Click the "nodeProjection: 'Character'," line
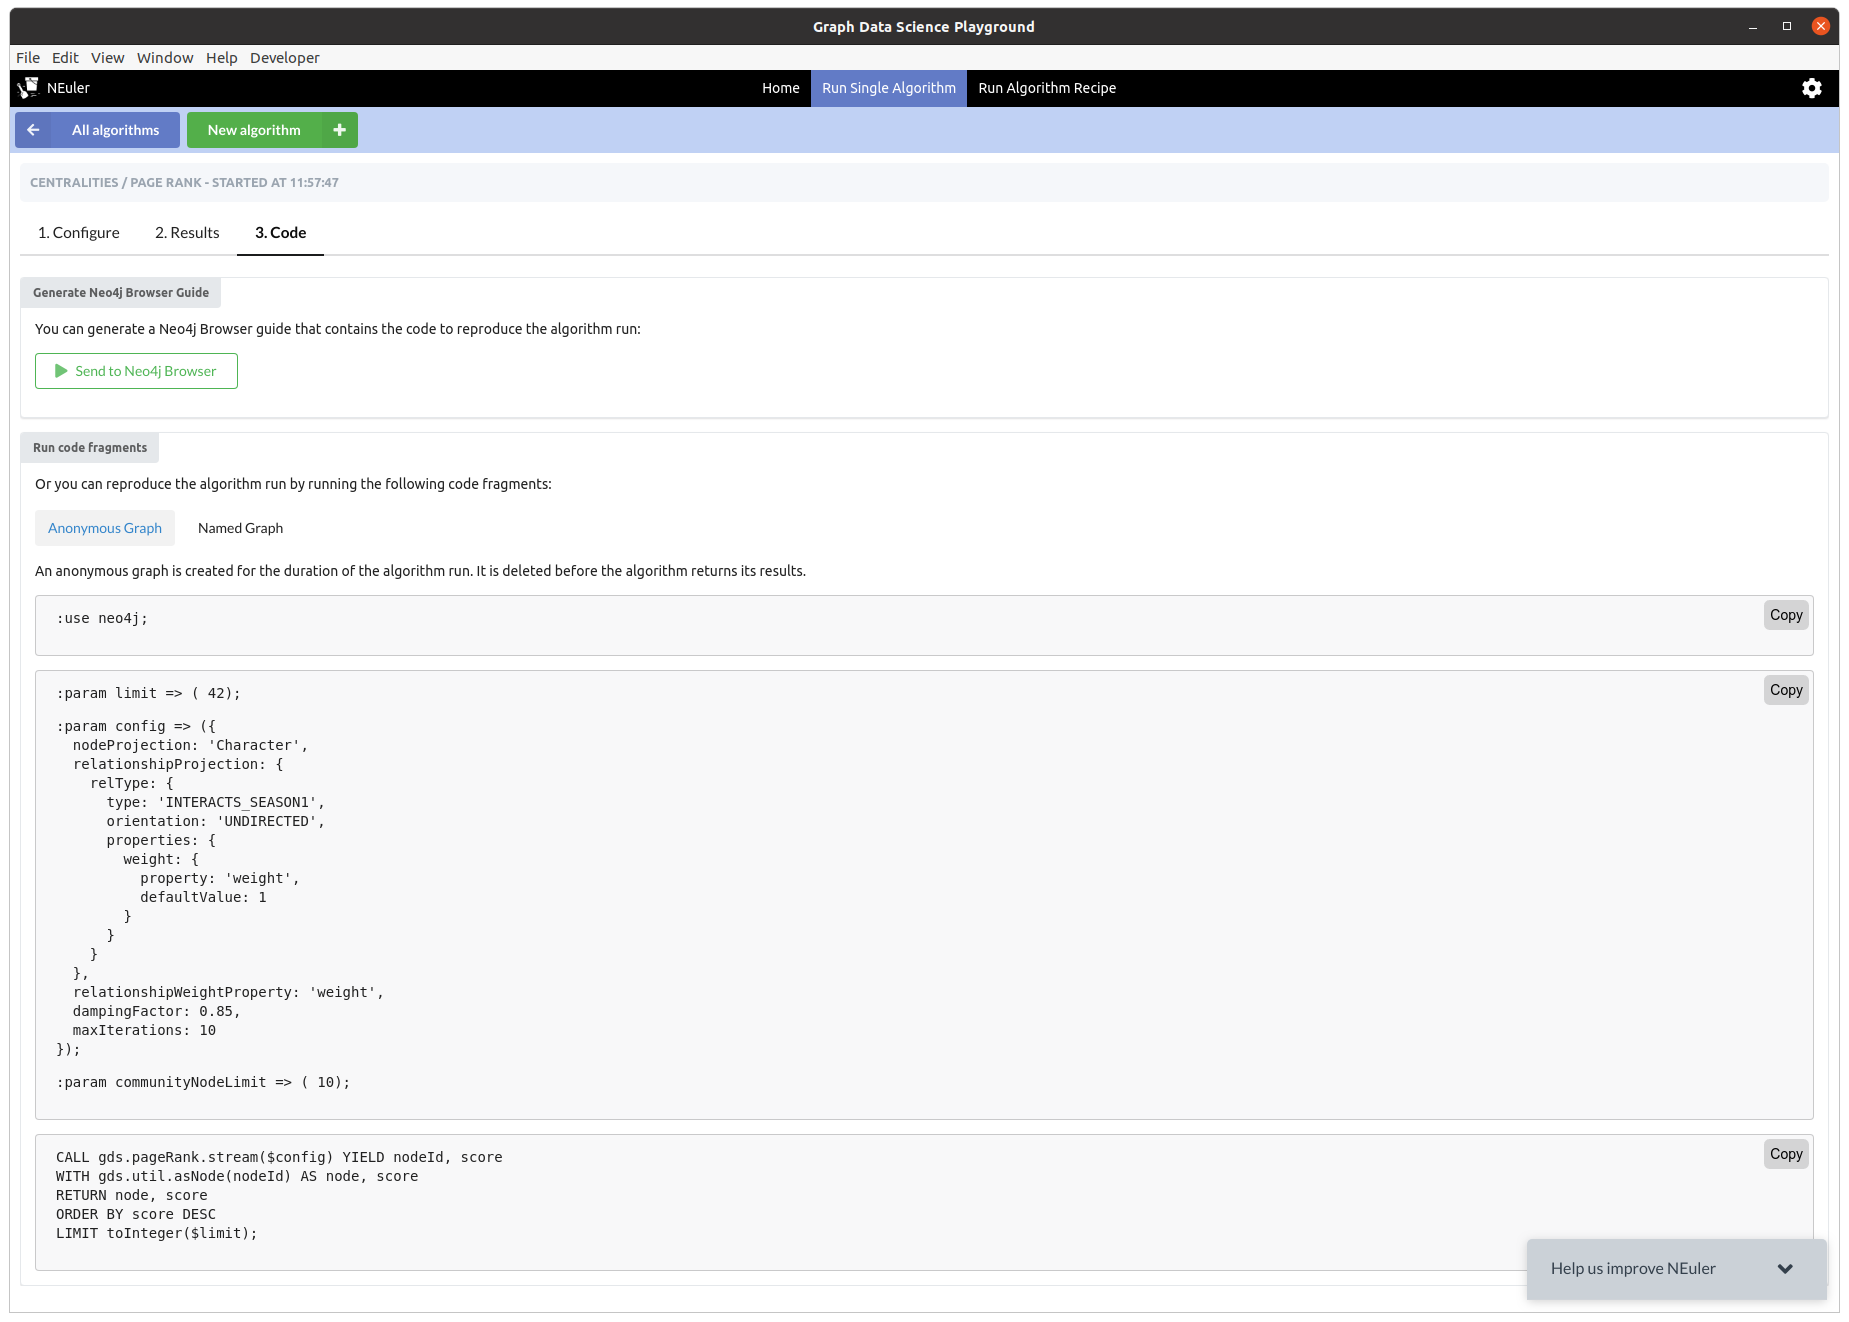The height and width of the screenshot is (1322, 1849). tap(190, 746)
